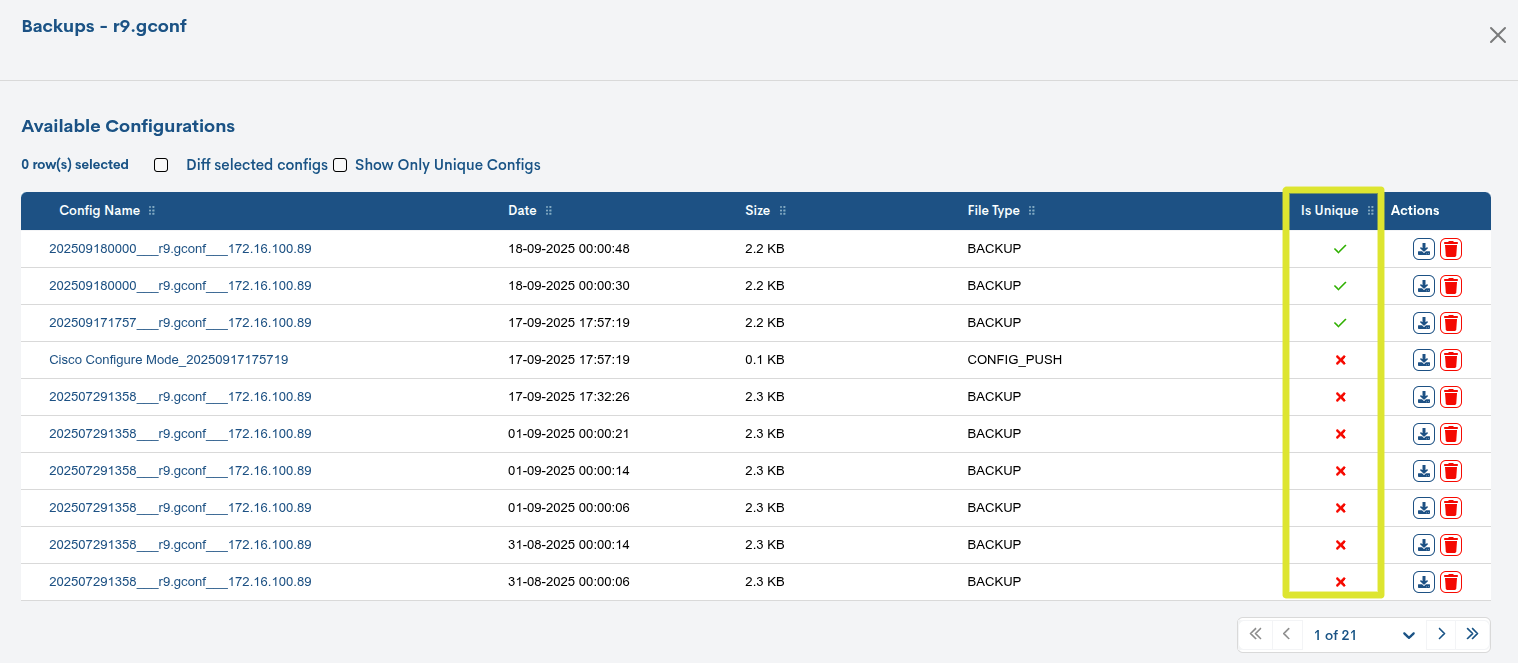Open the page number dropdown

pyautogui.click(x=1408, y=635)
